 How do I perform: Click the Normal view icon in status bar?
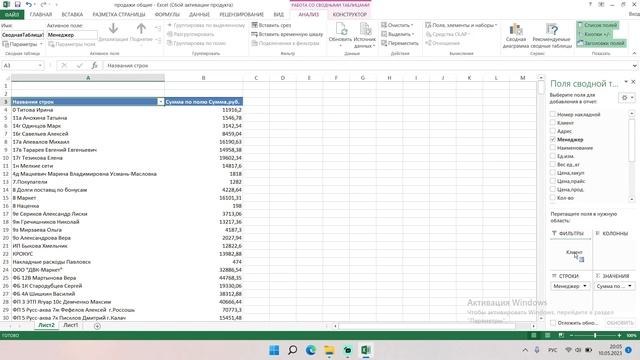(x=533, y=335)
